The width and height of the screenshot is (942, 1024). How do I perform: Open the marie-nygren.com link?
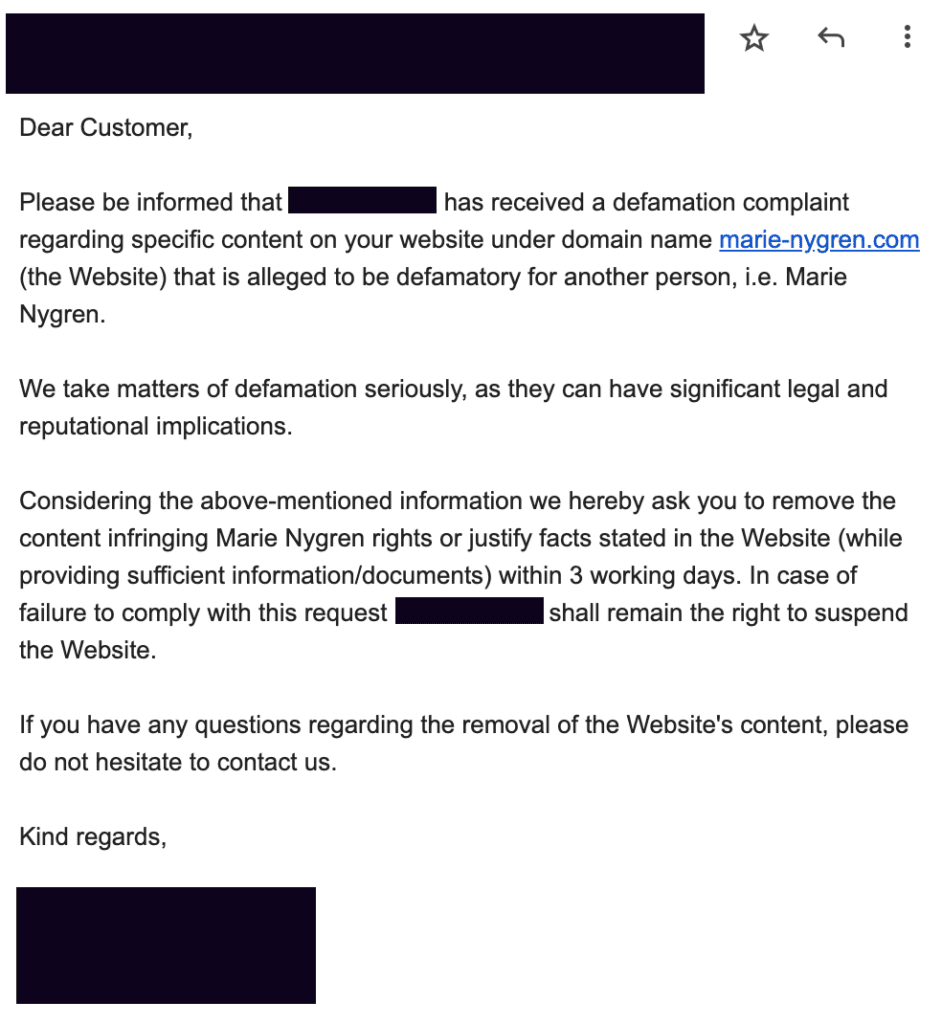(819, 240)
